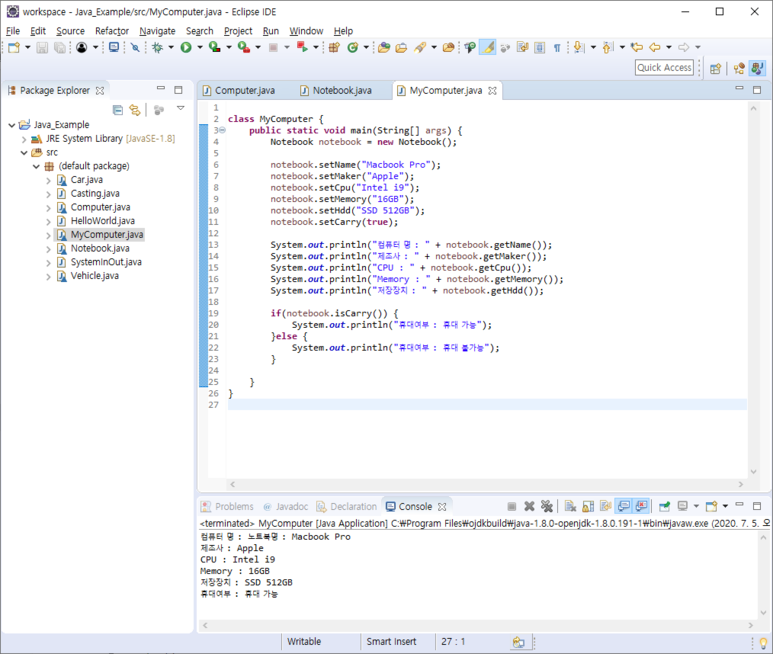Click the Quick Access search field
The height and width of the screenshot is (654, 773).
click(664, 68)
